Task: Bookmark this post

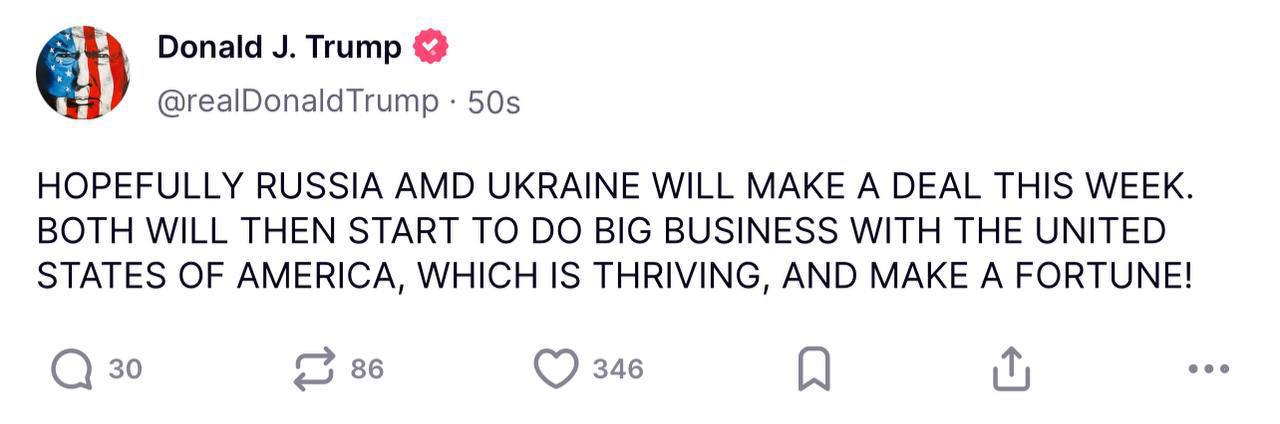Action: coord(814,370)
